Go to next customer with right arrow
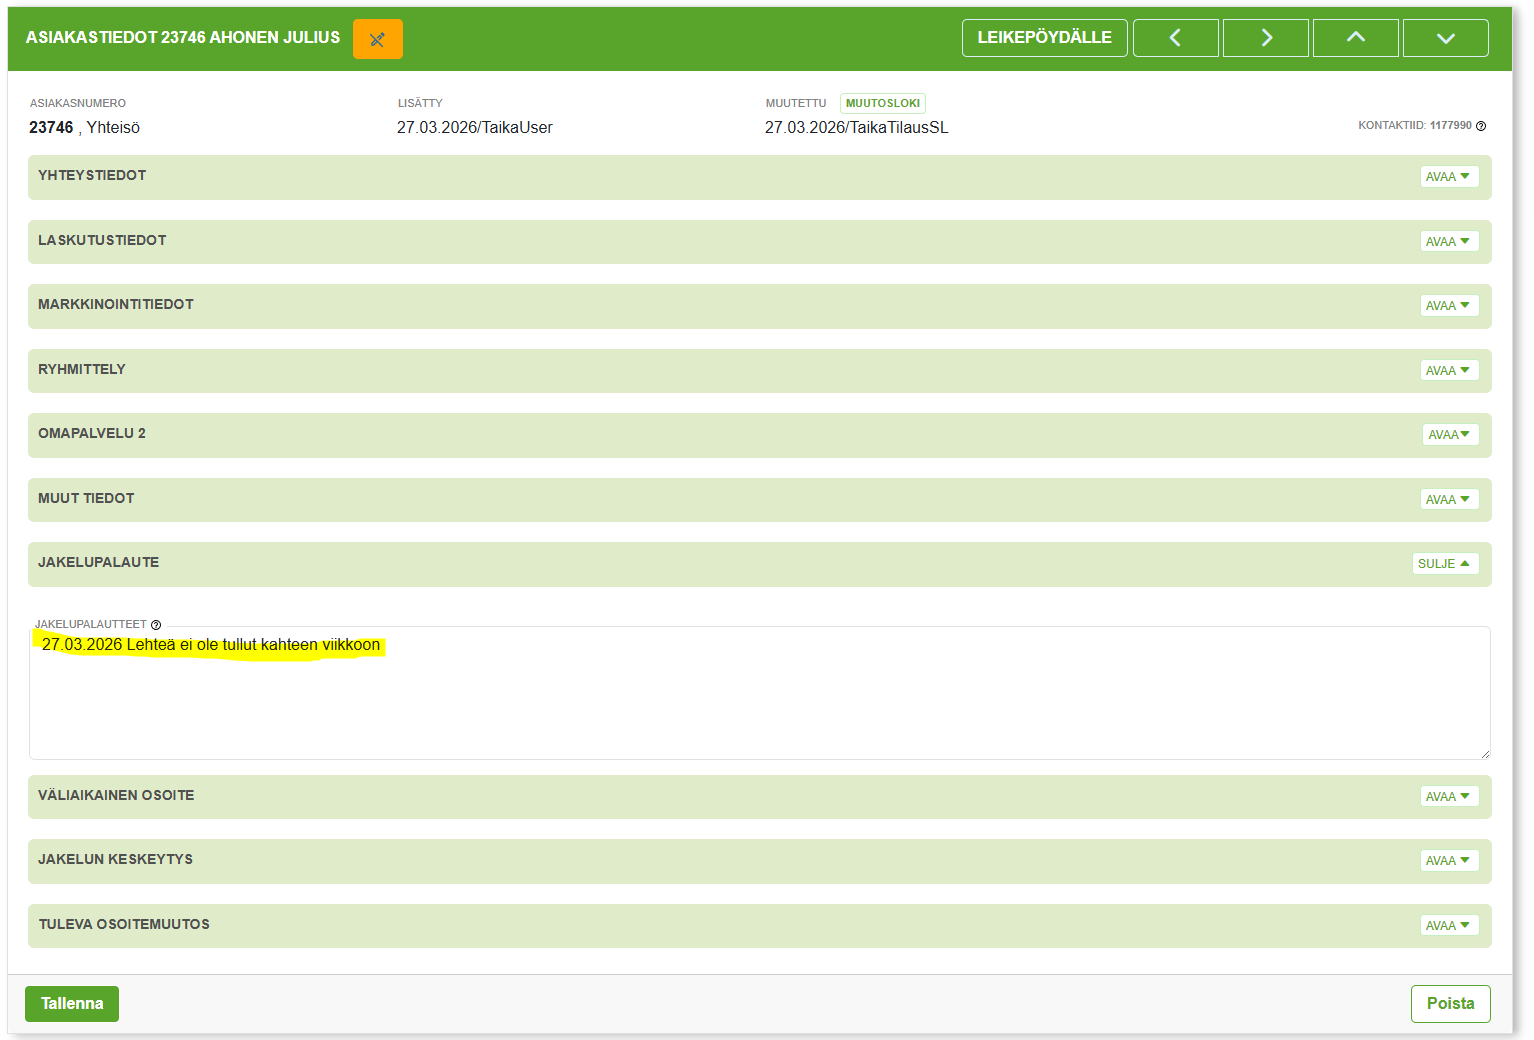This screenshot has width=1534, height=1040. pos(1265,38)
